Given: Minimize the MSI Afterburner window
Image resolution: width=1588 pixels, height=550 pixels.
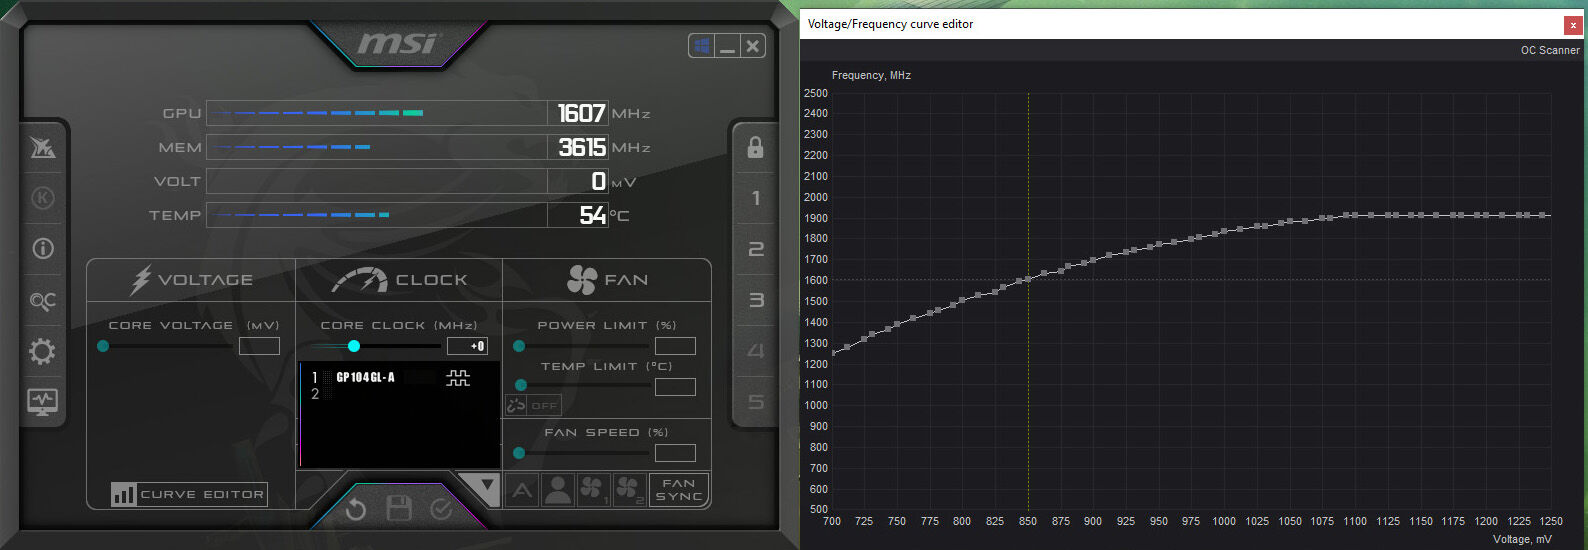Looking at the screenshot, I should pyautogui.click(x=728, y=46).
